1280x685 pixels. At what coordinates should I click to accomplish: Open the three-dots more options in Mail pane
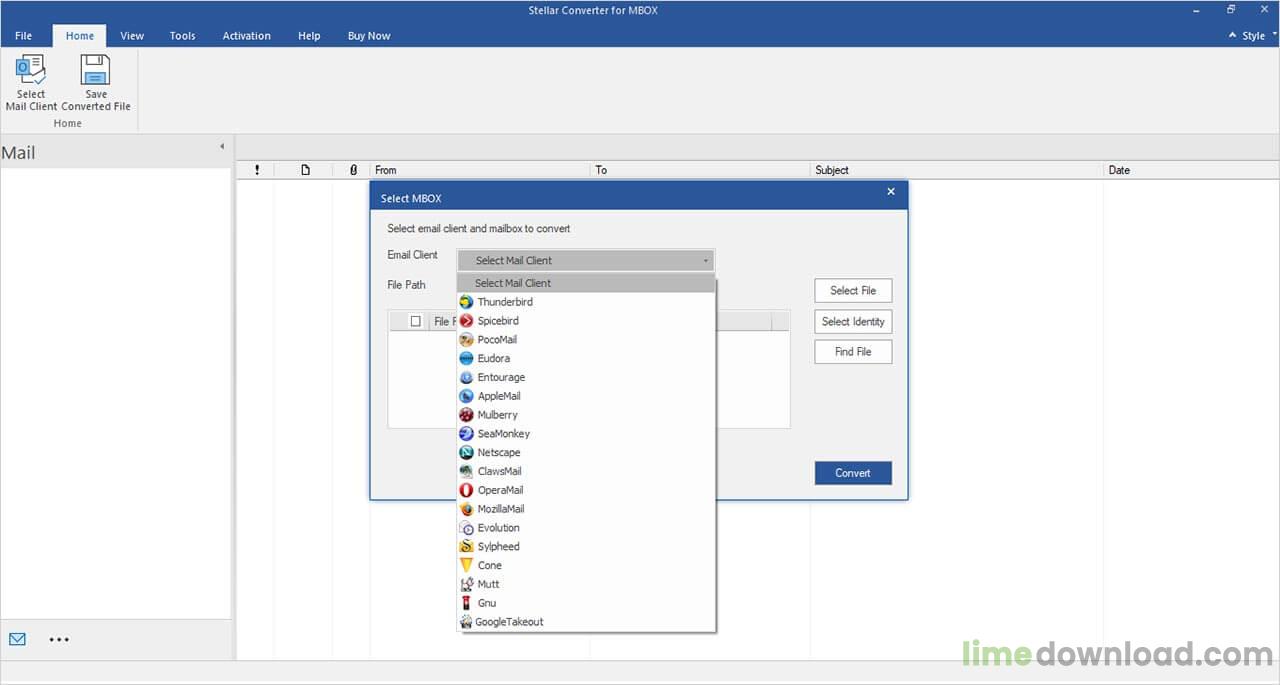(59, 639)
